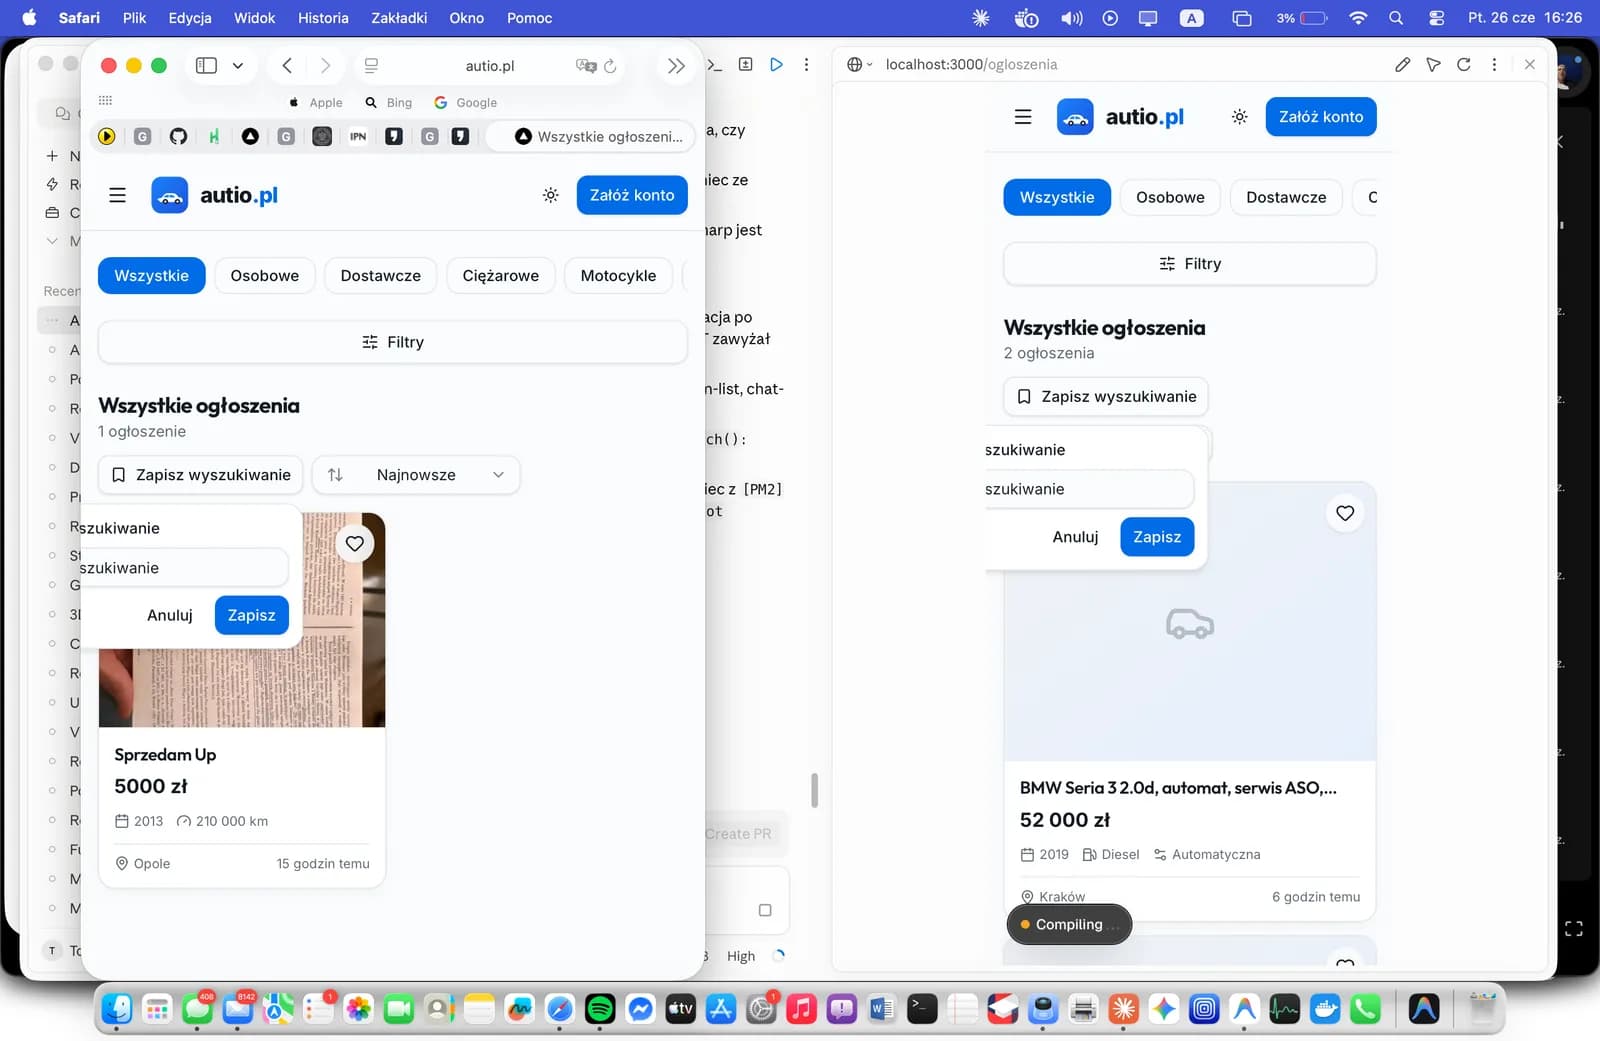Show more Safari toolbar items chevrons
Viewport: 1600px width, 1041px height.
pyautogui.click(x=676, y=65)
